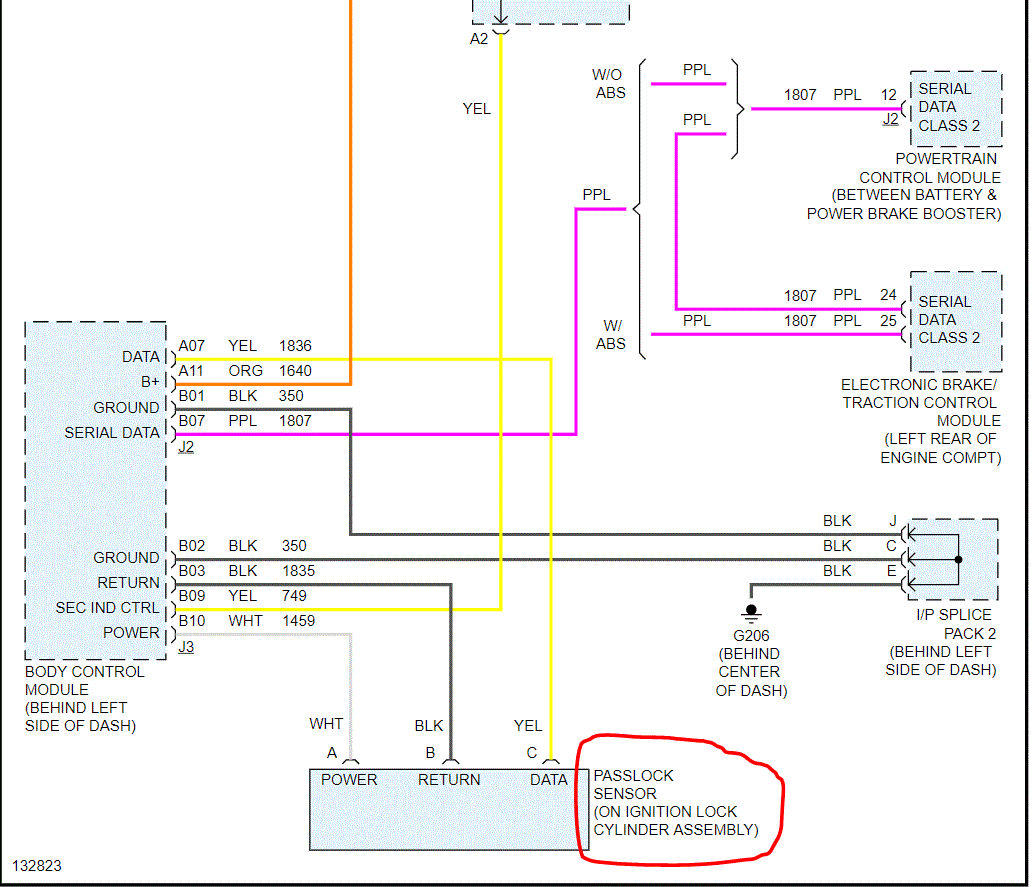Click terminal J on splice pack
This screenshot has height=887, width=1034.
(893, 520)
